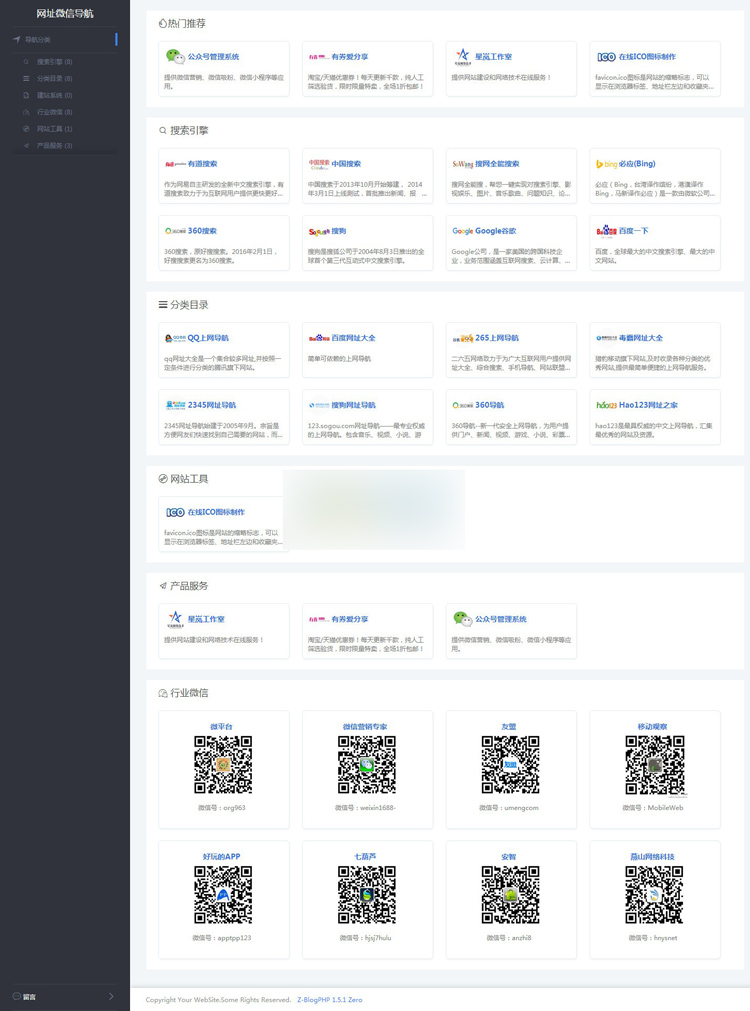Click the 2345网址导航 logo icon
This screenshot has width=750, height=1011.
175,405
